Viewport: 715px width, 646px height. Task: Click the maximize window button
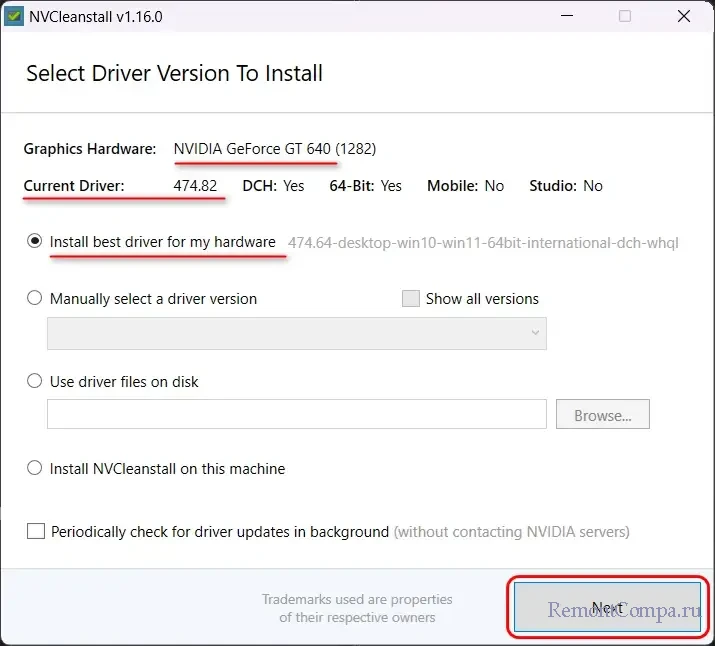(625, 16)
